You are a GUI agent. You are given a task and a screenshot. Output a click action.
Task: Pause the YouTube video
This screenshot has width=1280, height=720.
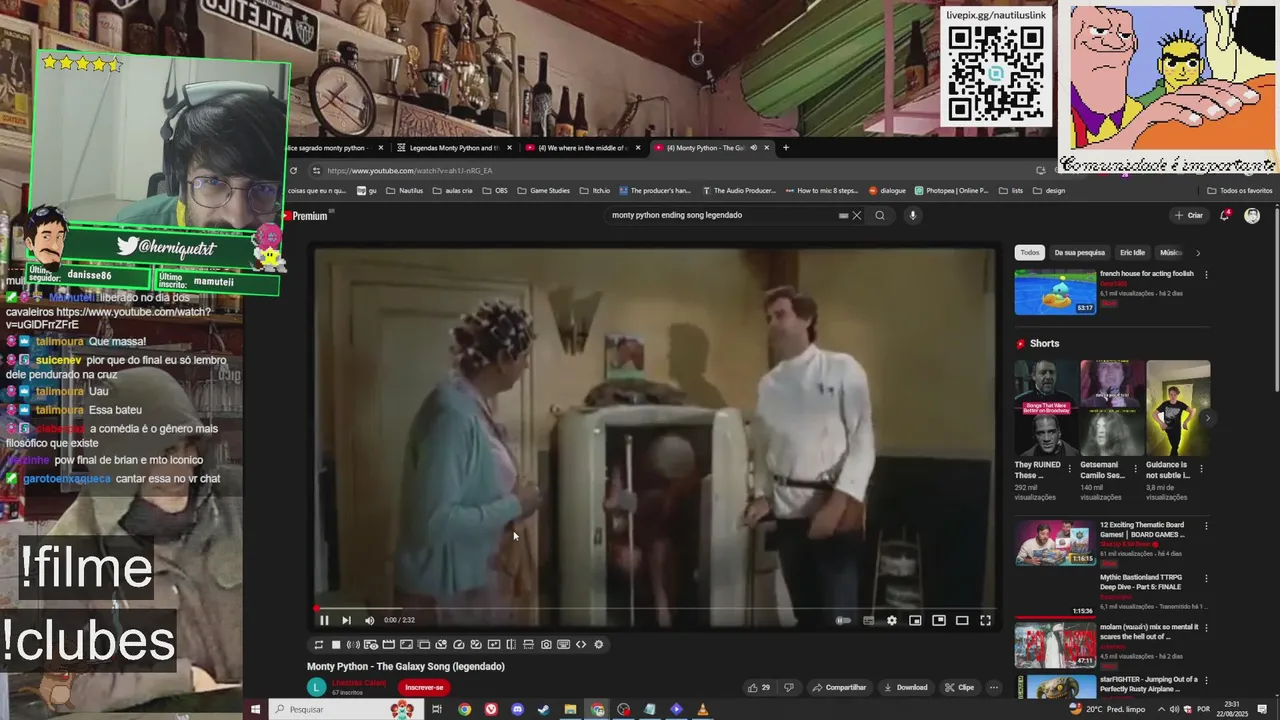click(324, 620)
